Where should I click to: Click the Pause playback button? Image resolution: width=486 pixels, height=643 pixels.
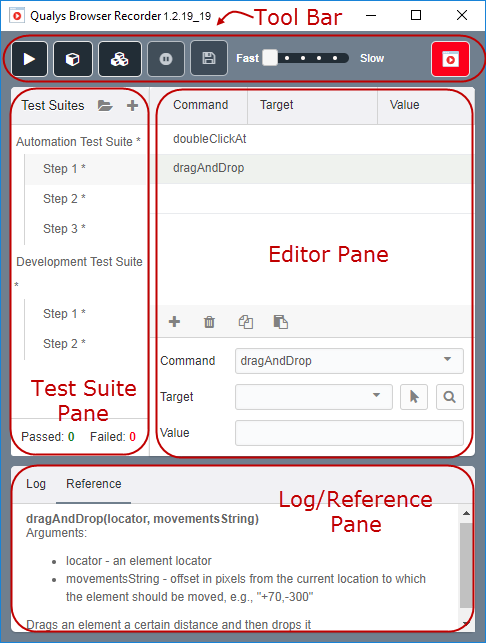tap(166, 59)
